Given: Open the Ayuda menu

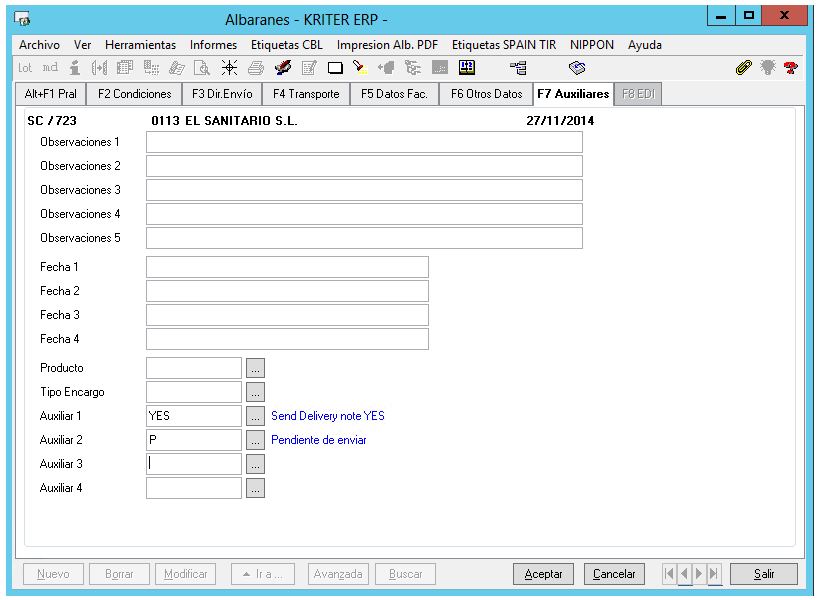Looking at the screenshot, I should [644, 45].
